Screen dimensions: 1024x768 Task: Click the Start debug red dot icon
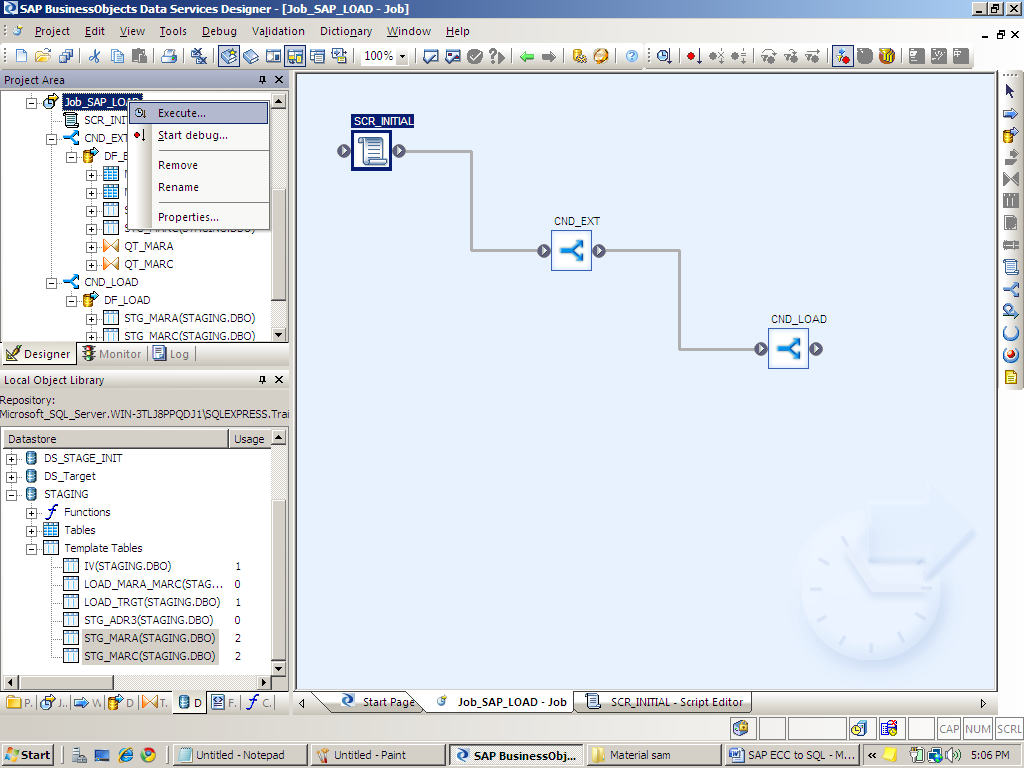[694, 56]
